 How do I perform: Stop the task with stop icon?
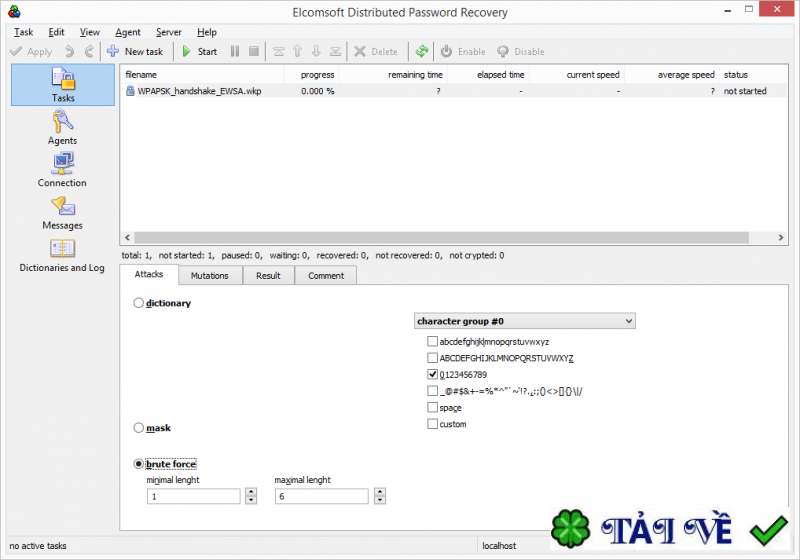pos(254,52)
